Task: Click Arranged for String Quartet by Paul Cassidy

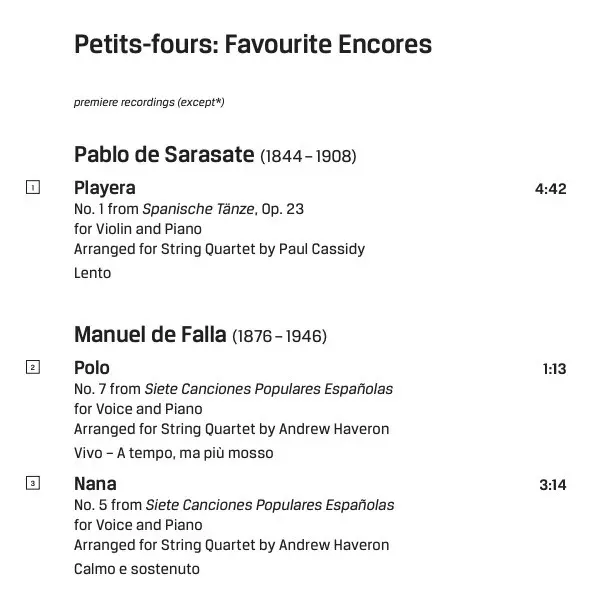Action: 219,249
